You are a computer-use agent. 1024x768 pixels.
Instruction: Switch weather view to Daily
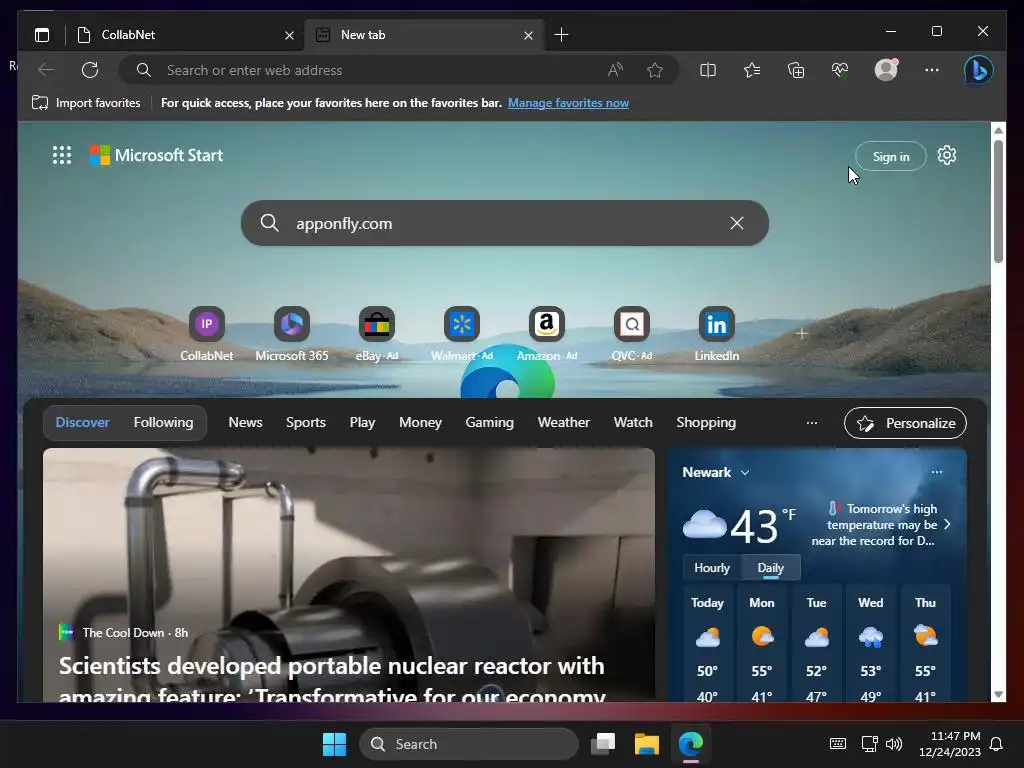[x=771, y=568]
